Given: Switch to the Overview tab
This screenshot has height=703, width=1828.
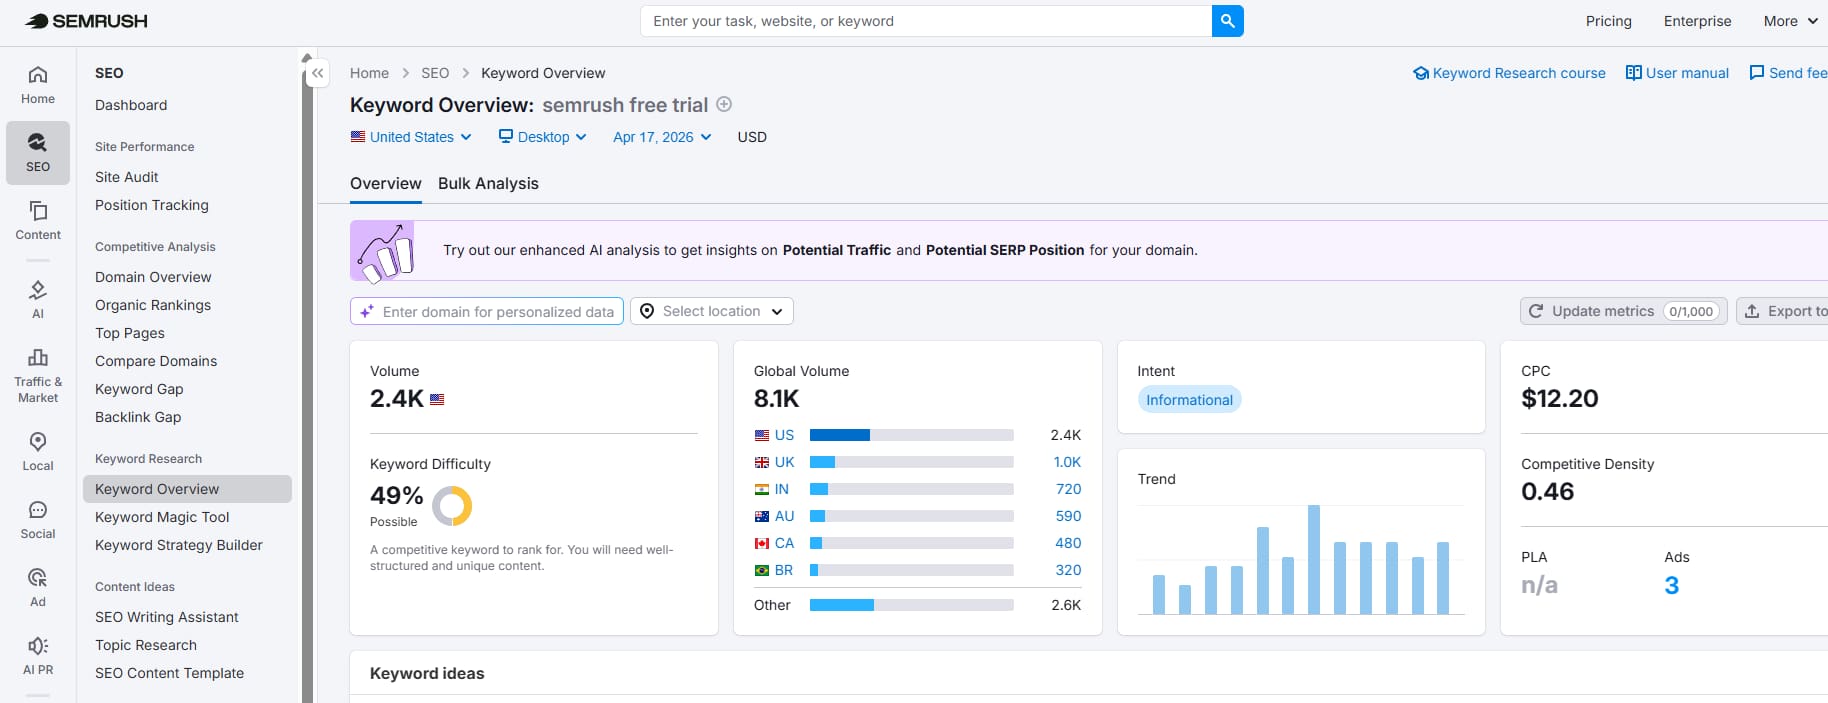Looking at the screenshot, I should pyautogui.click(x=386, y=183).
